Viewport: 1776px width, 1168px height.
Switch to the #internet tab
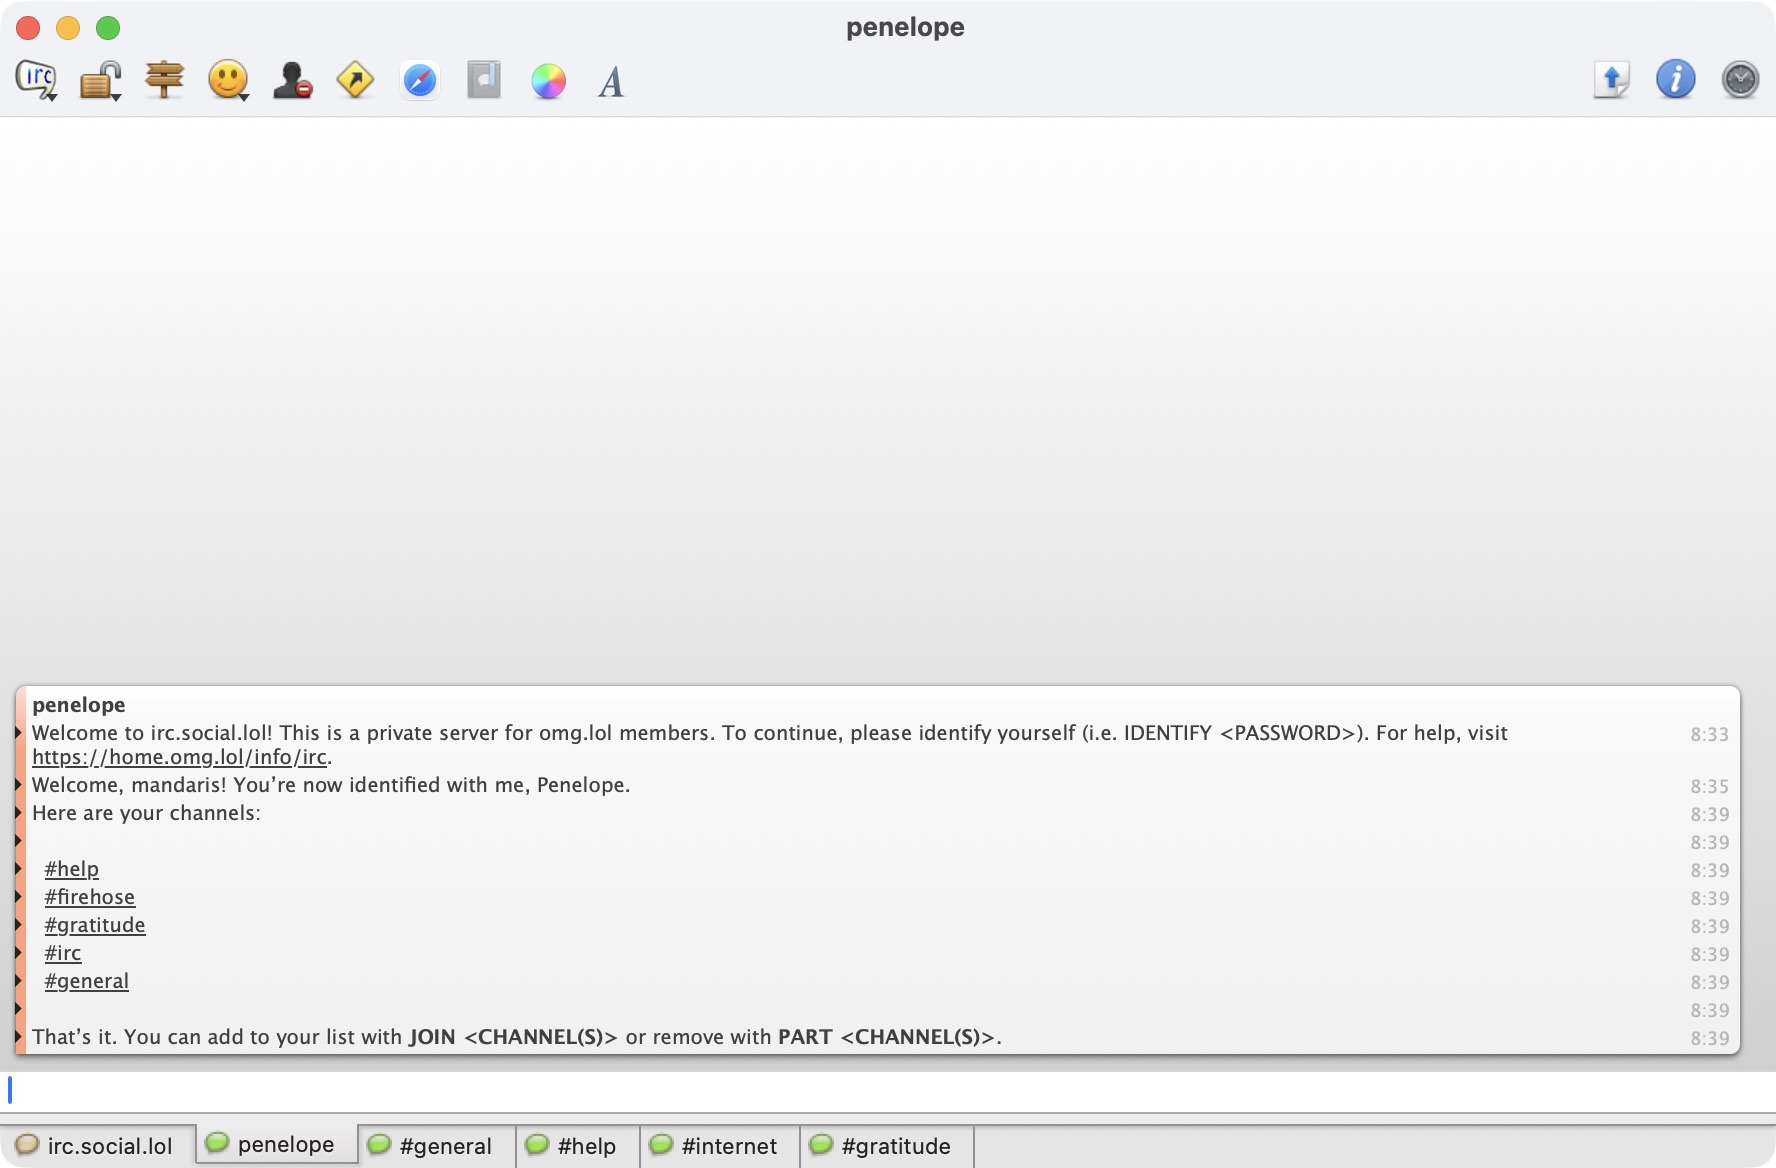point(720,1146)
